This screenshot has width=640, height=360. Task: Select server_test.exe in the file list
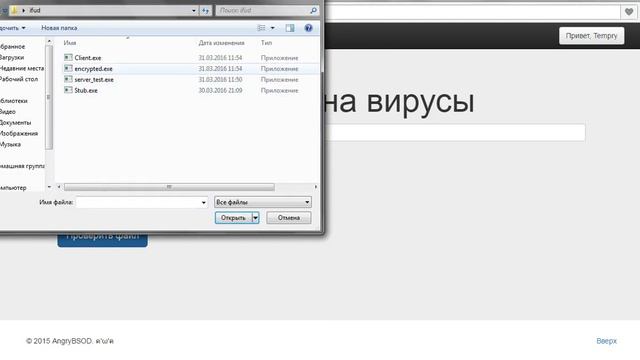(94, 80)
